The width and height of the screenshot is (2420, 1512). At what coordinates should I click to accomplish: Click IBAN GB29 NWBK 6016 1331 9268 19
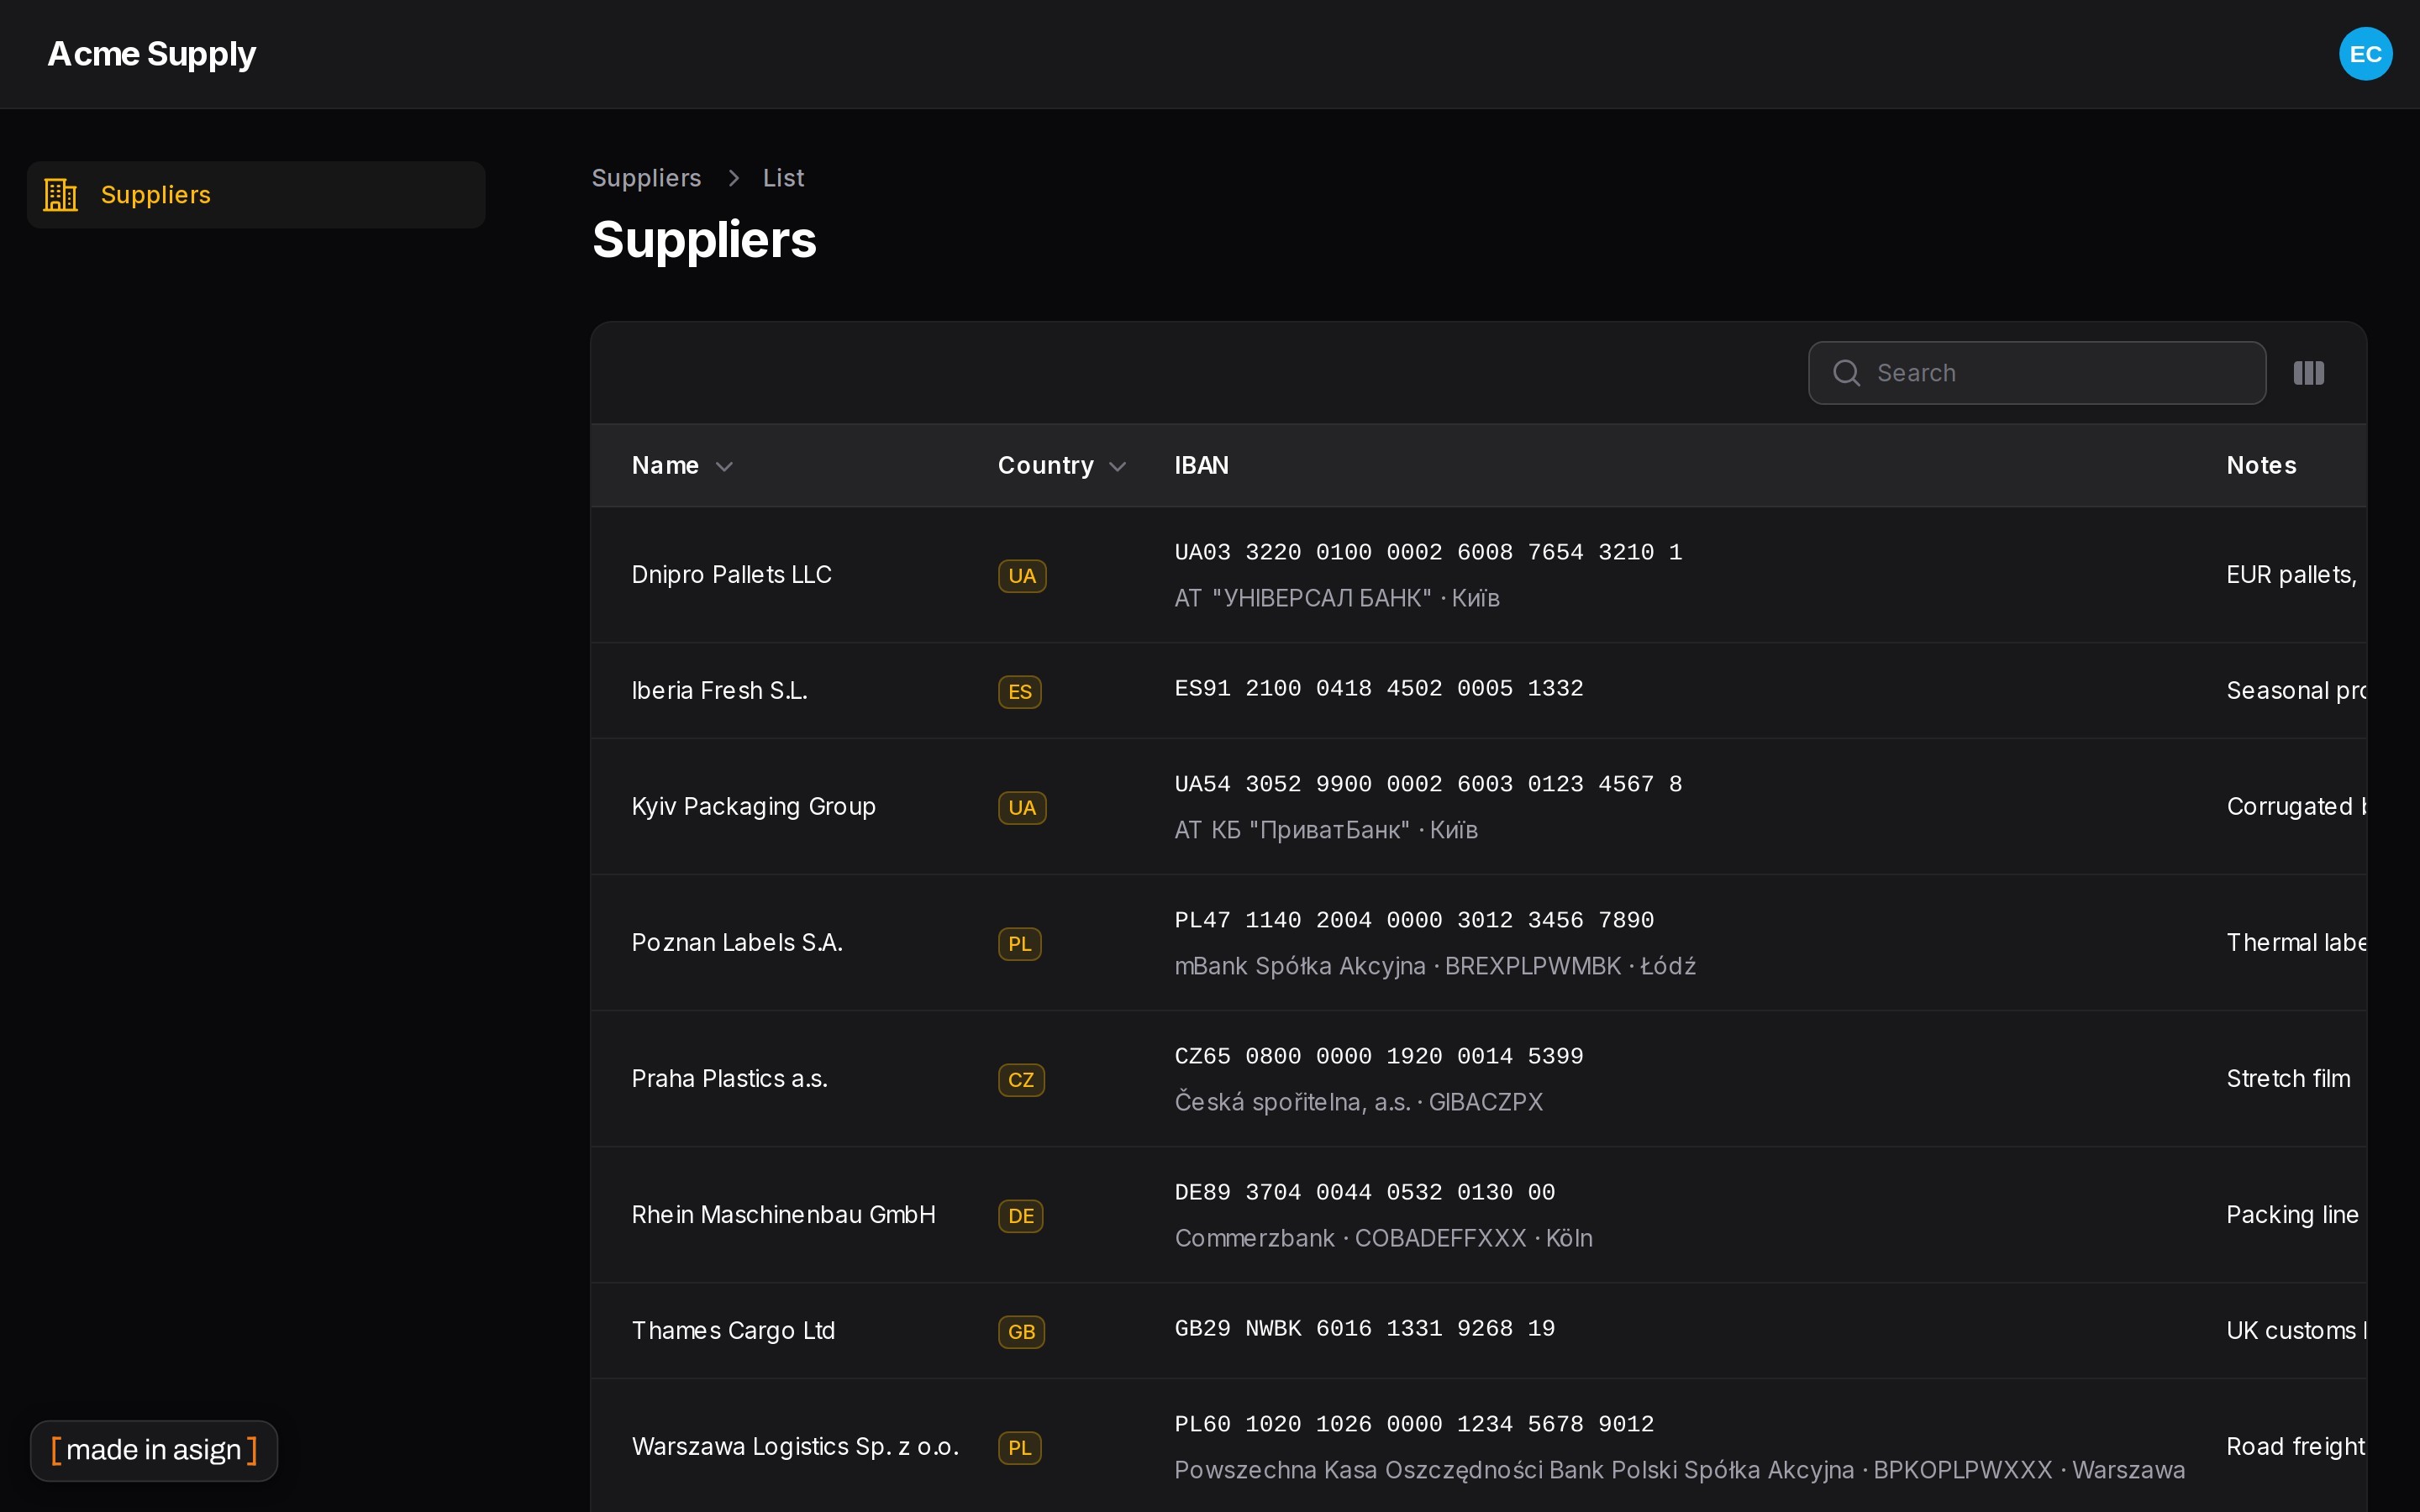coord(1365,1328)
